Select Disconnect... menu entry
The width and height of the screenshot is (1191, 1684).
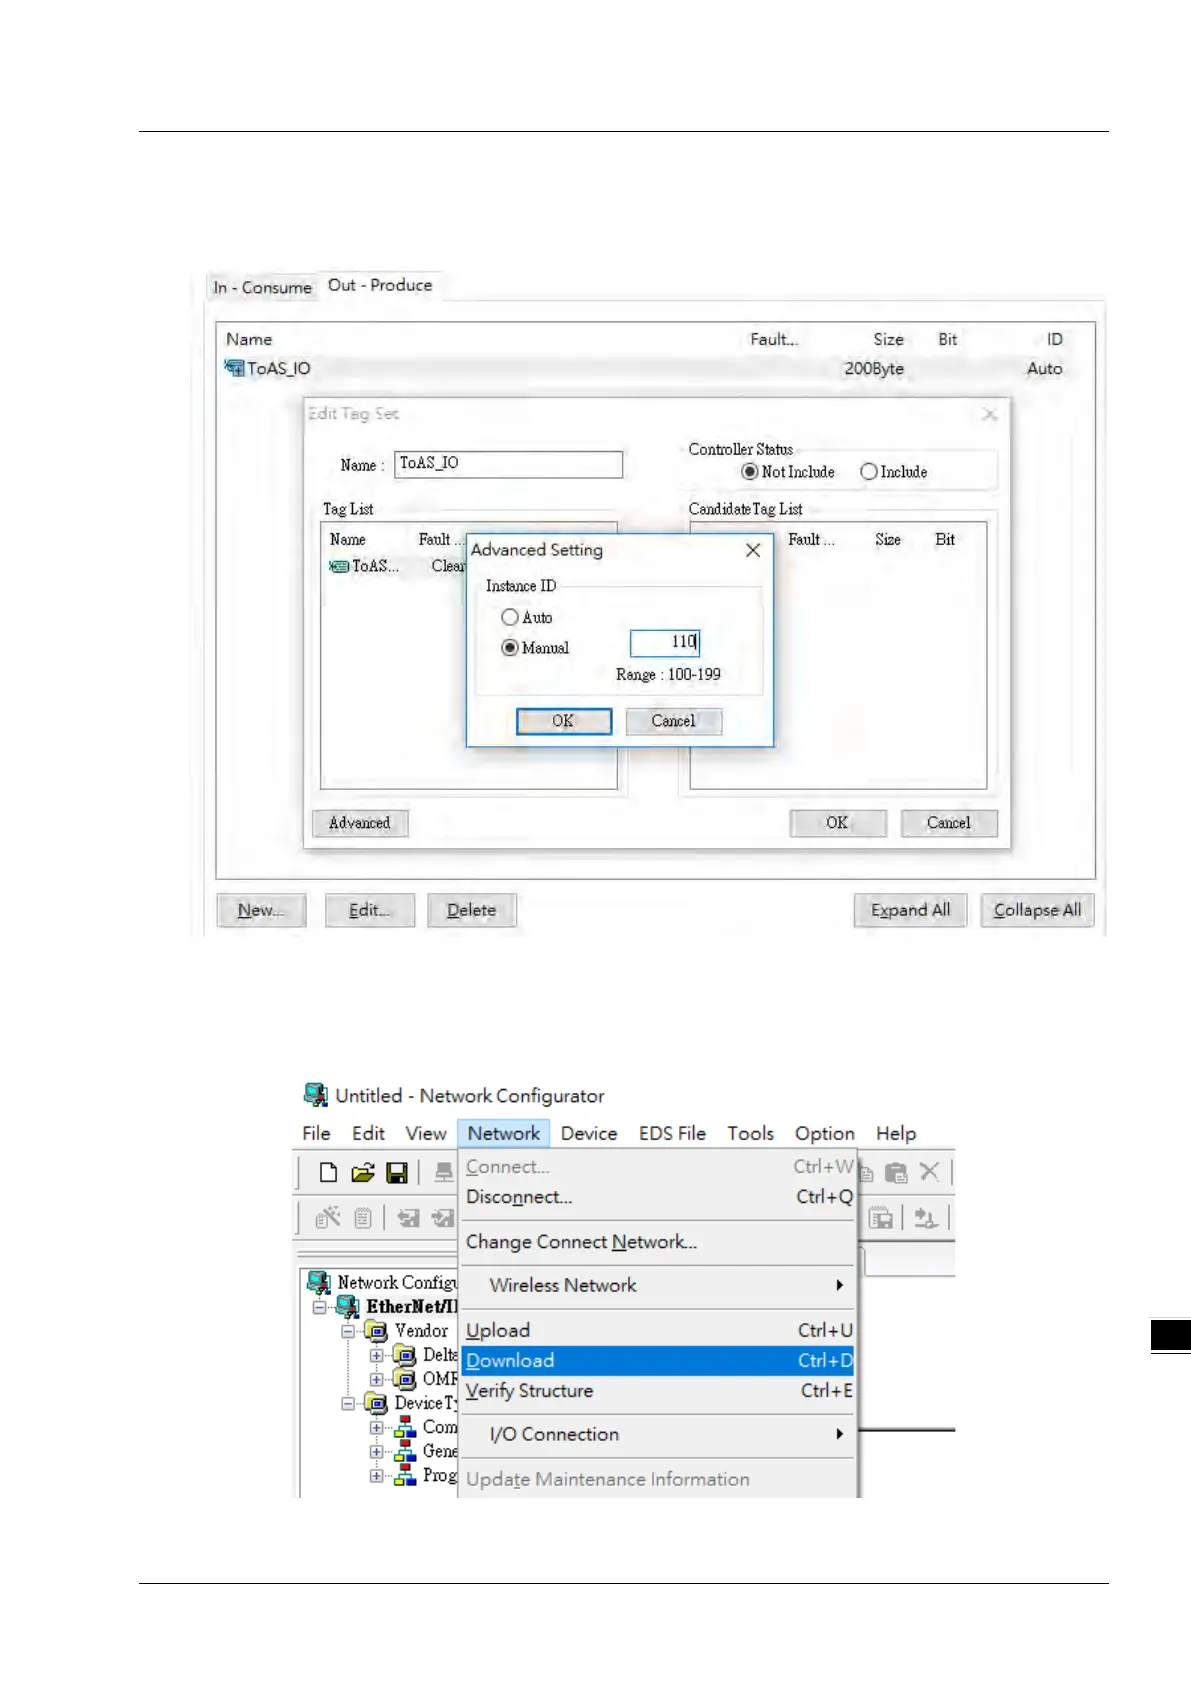pos(658,1197)
